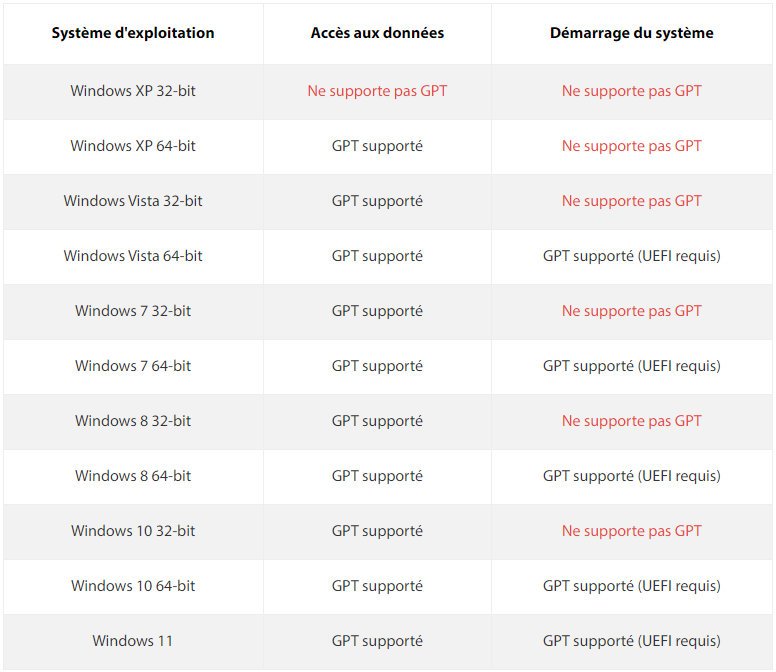Select the Windows Vista 32-bit cell
The image size is (776, 672).
(x=133, y=201)
